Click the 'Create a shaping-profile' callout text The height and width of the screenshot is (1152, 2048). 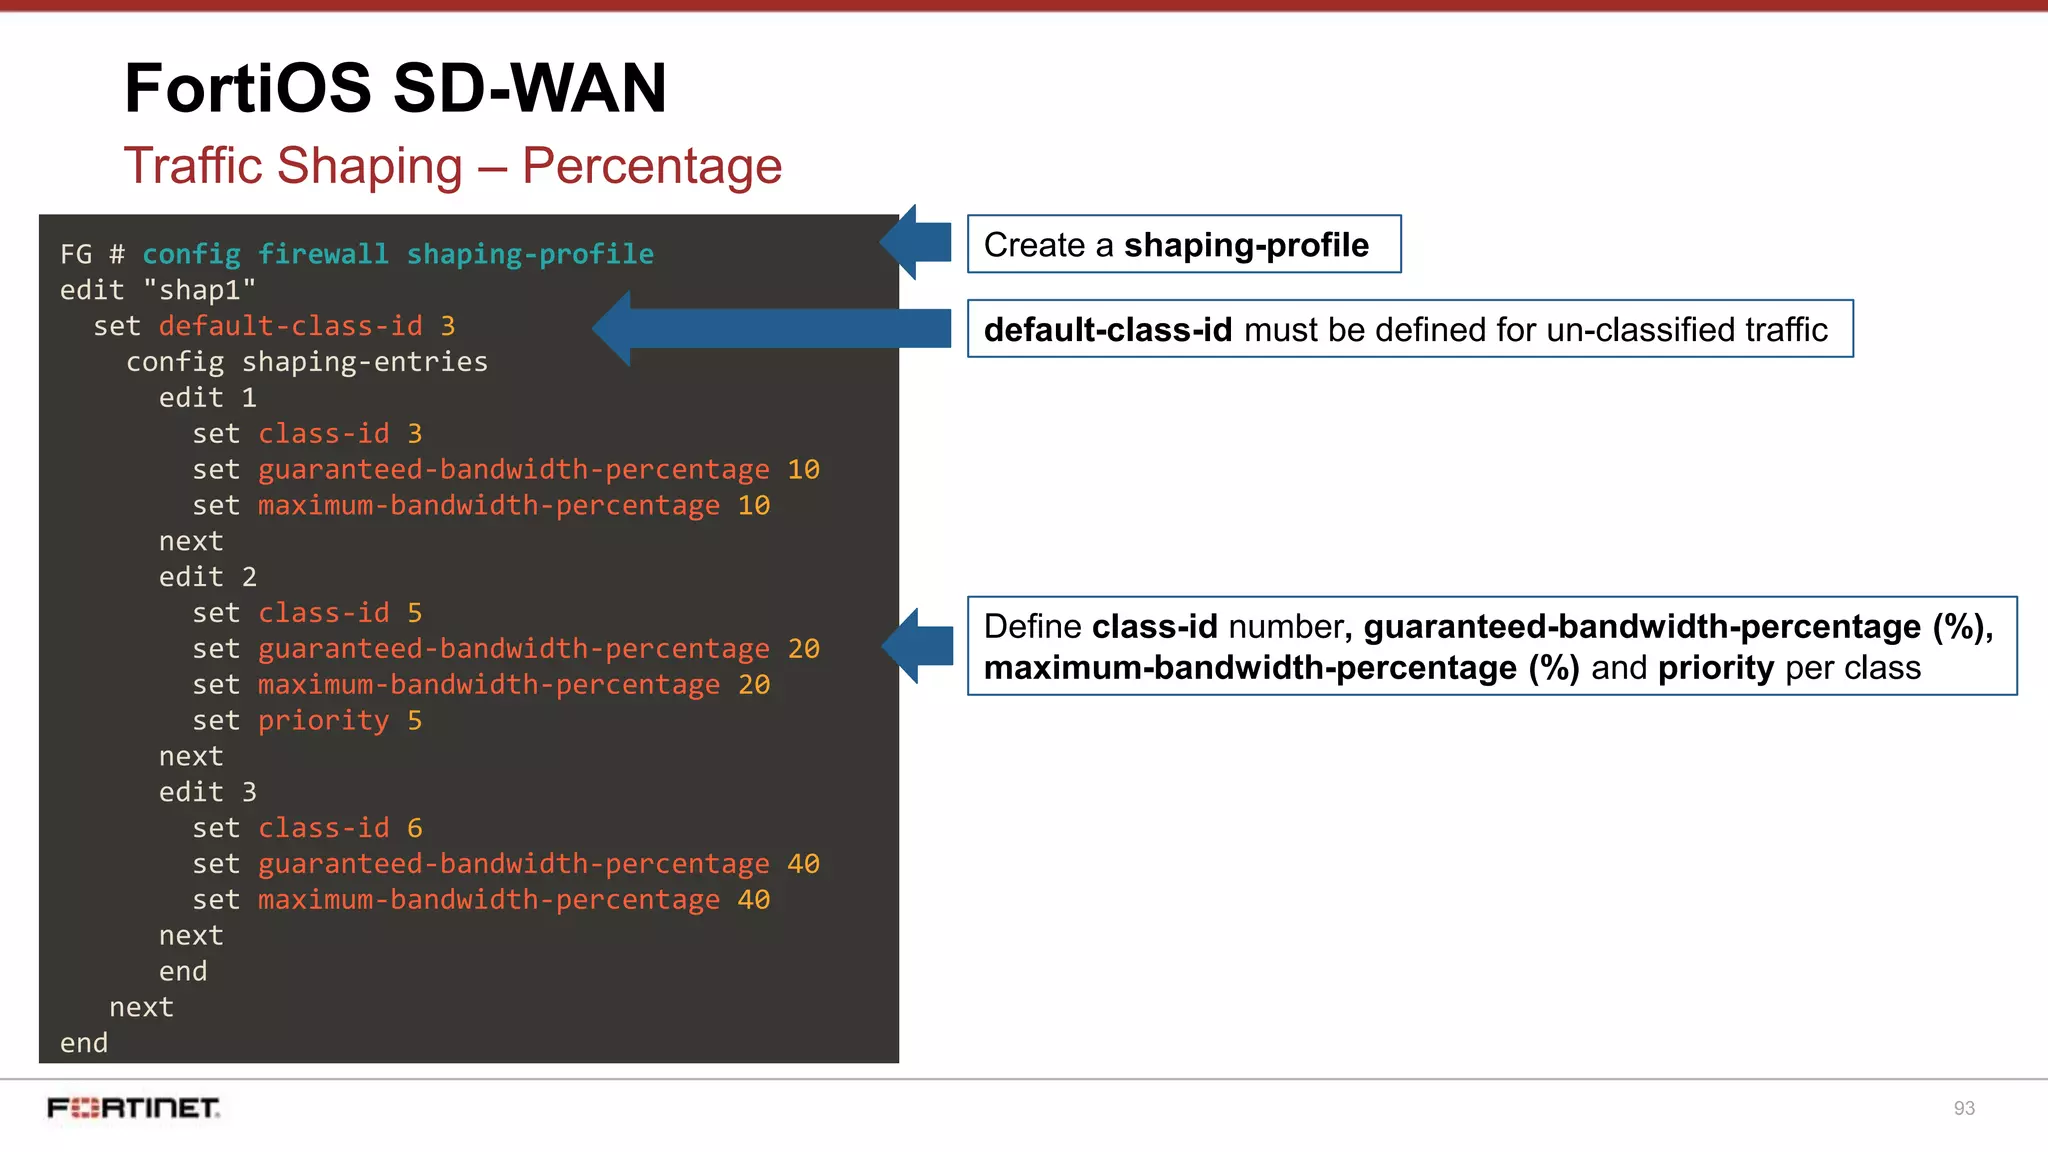pyautogui.click(x=1176, y=245)
